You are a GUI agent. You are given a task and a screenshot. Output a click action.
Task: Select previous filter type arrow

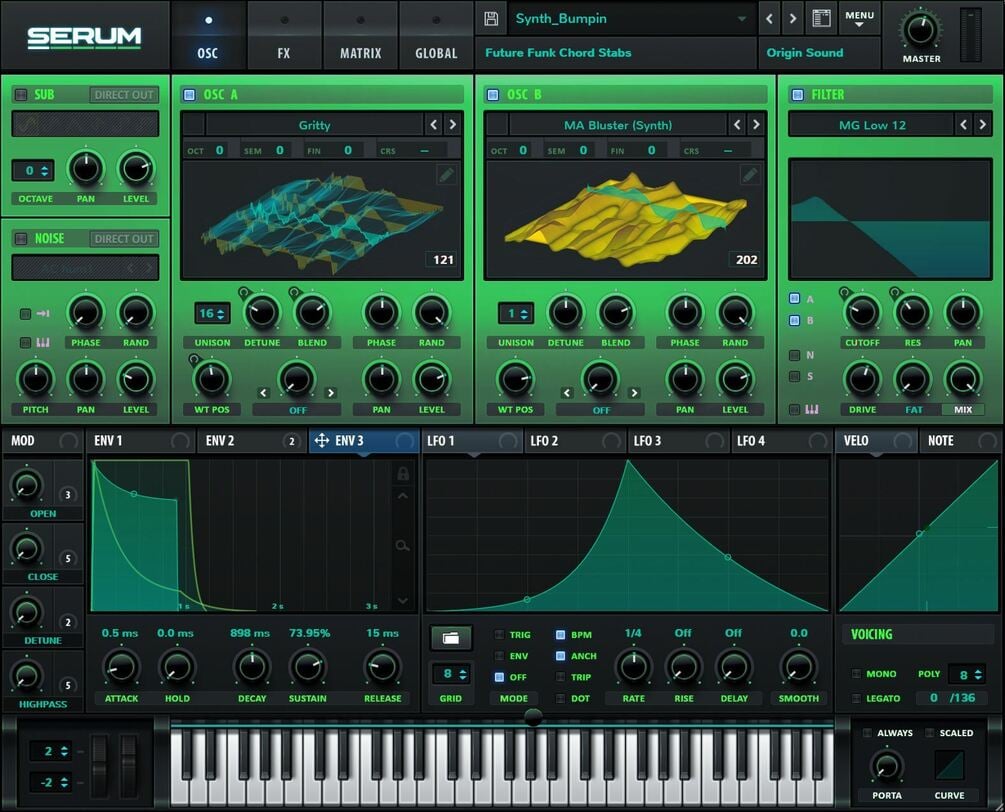click(x=963, y=124)
